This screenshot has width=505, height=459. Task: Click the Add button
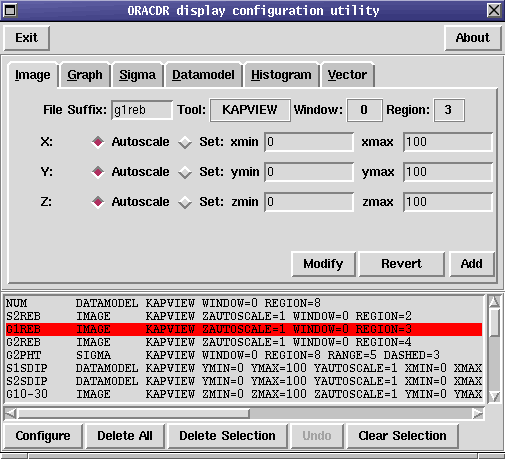pos(472,264)
